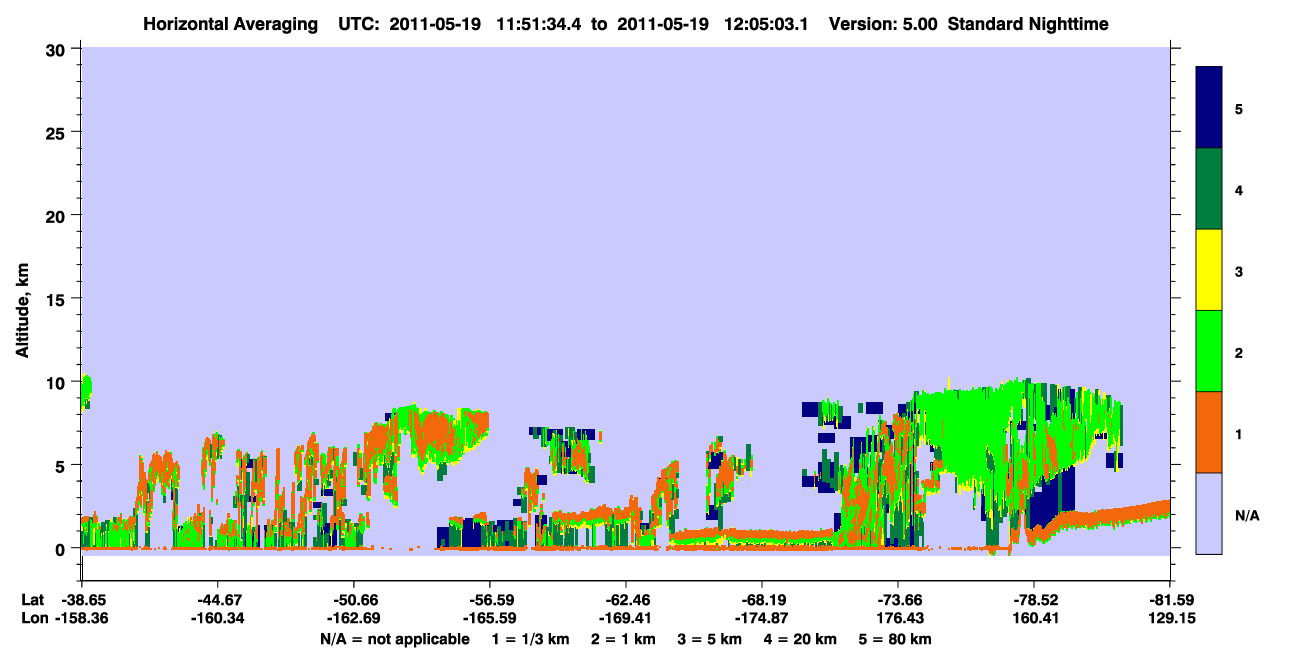The image size is (1300, 667).
Task: Click the longitude value -160.34
Action: (x=217, y=618)
